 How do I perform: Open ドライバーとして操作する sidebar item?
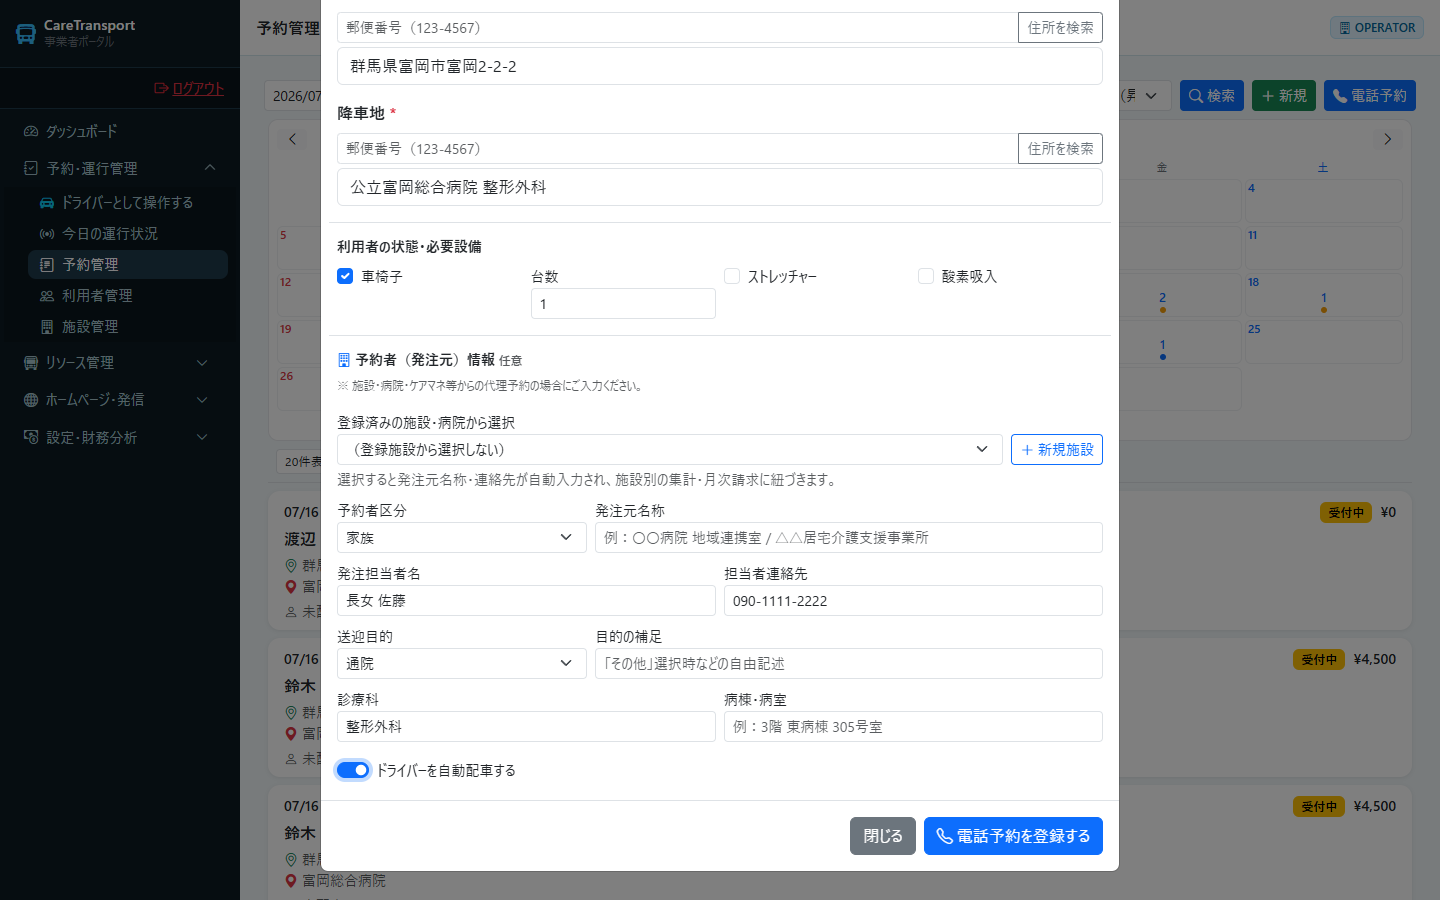coord(128,202)
